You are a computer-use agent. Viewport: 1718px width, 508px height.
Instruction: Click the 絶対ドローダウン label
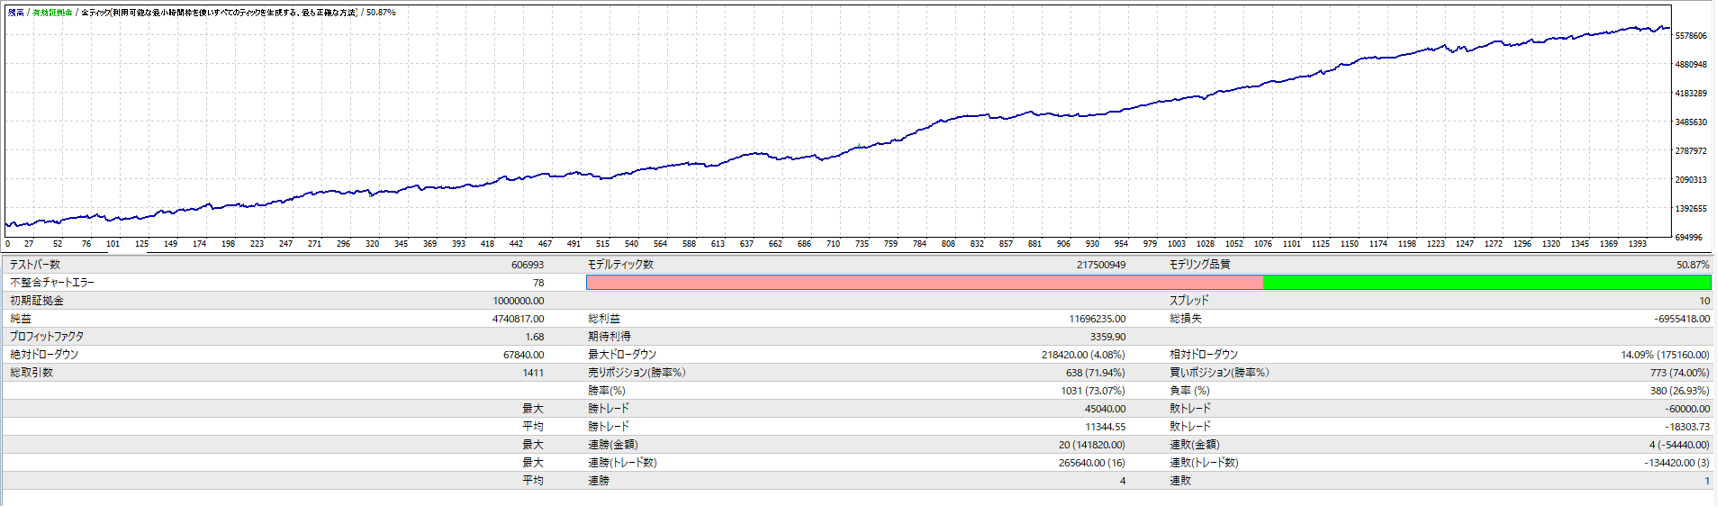click(x=44, y=355)
